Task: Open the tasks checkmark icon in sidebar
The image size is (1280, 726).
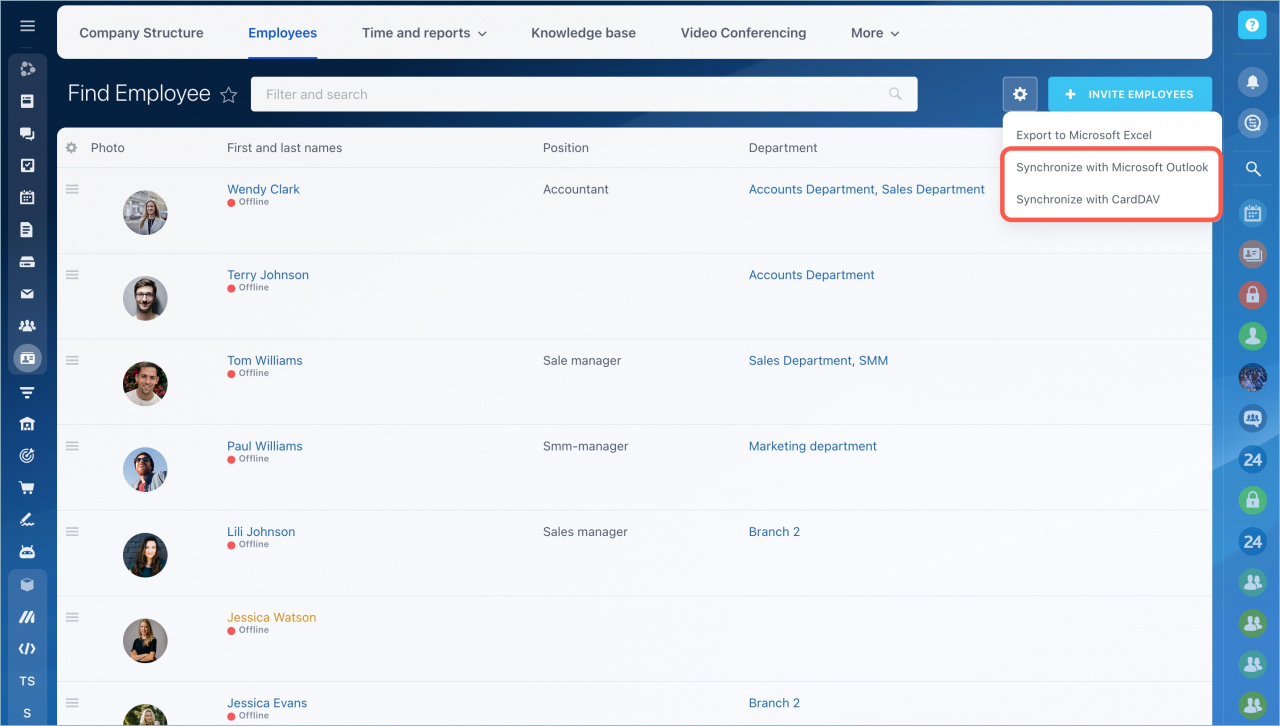Action: pyautogui.click(x=27, y=165)
